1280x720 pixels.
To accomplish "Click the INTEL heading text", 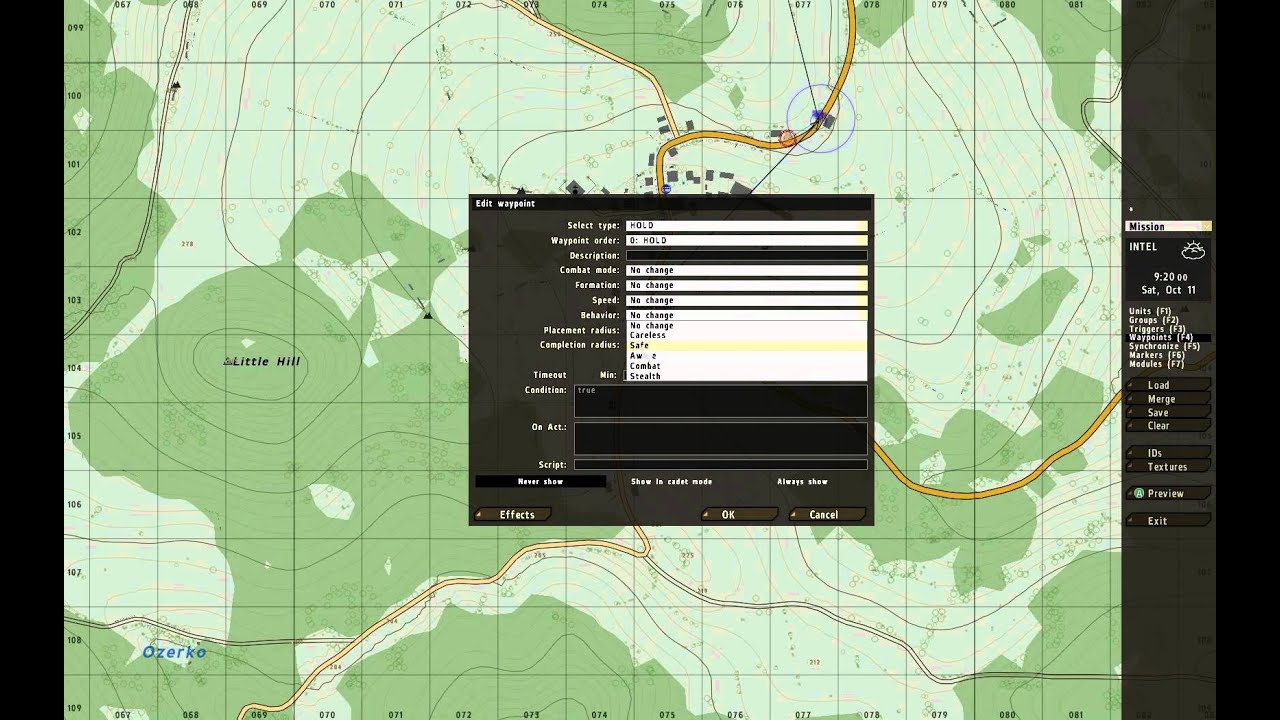I will click(x=1143, y=247).
